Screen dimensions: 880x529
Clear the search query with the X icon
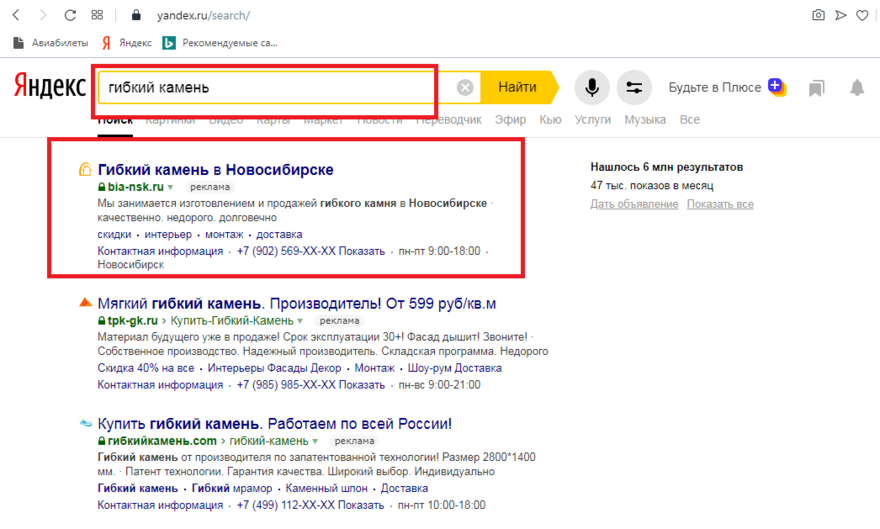click(x=465, y=88)
